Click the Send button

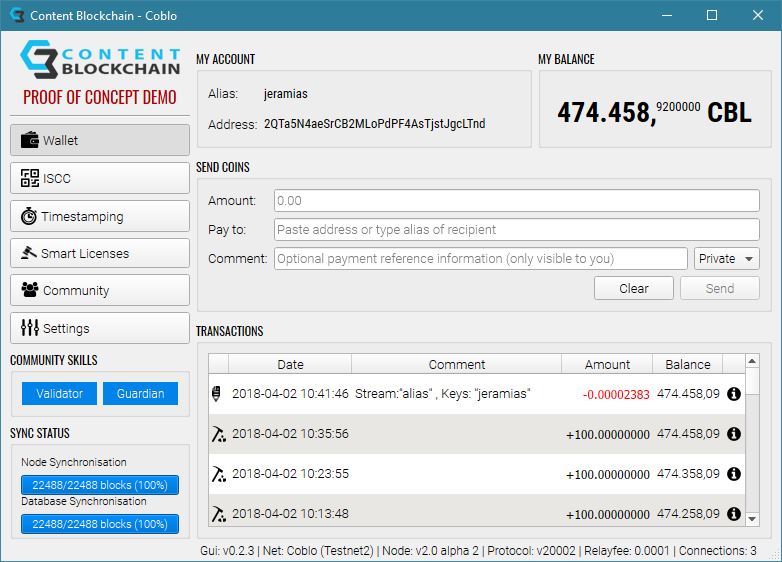pos(720,288)
